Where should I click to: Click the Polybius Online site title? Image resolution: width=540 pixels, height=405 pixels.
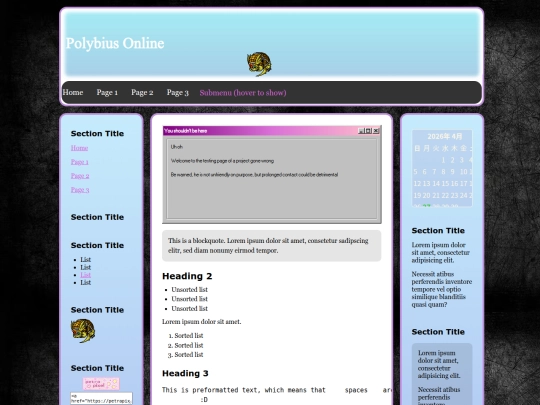115,43
